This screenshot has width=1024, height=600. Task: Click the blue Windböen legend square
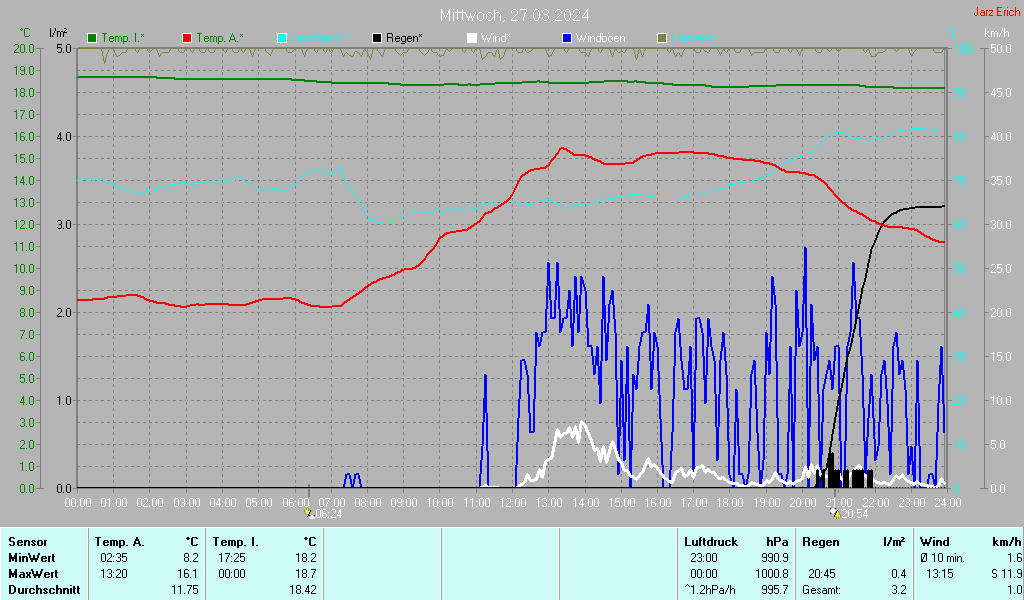coord(567,39)
